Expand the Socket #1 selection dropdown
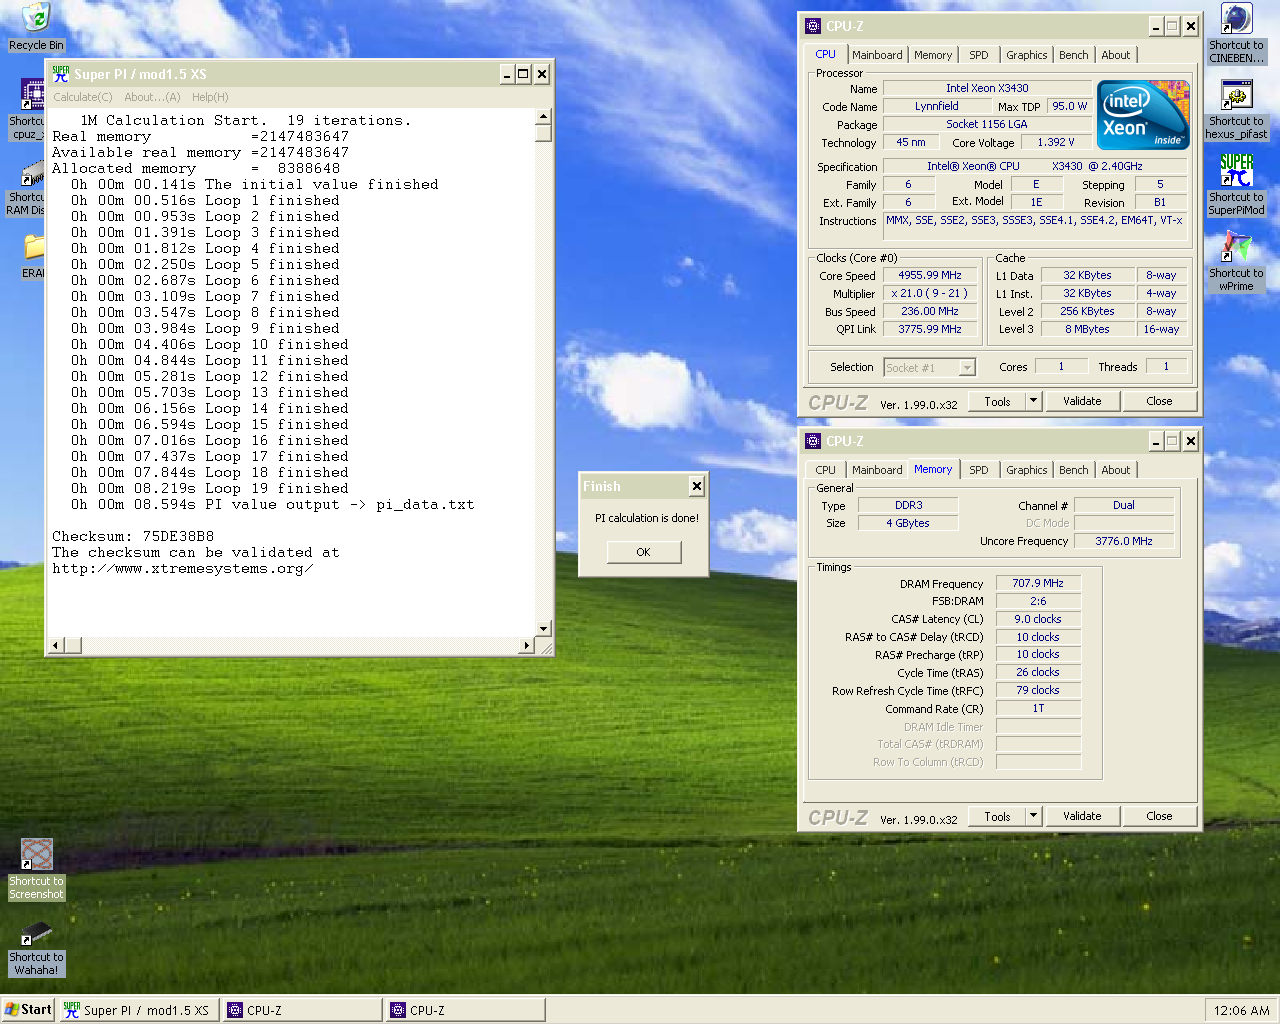The height and width of the screenshot is (1024, 1280). pos(967,367)
